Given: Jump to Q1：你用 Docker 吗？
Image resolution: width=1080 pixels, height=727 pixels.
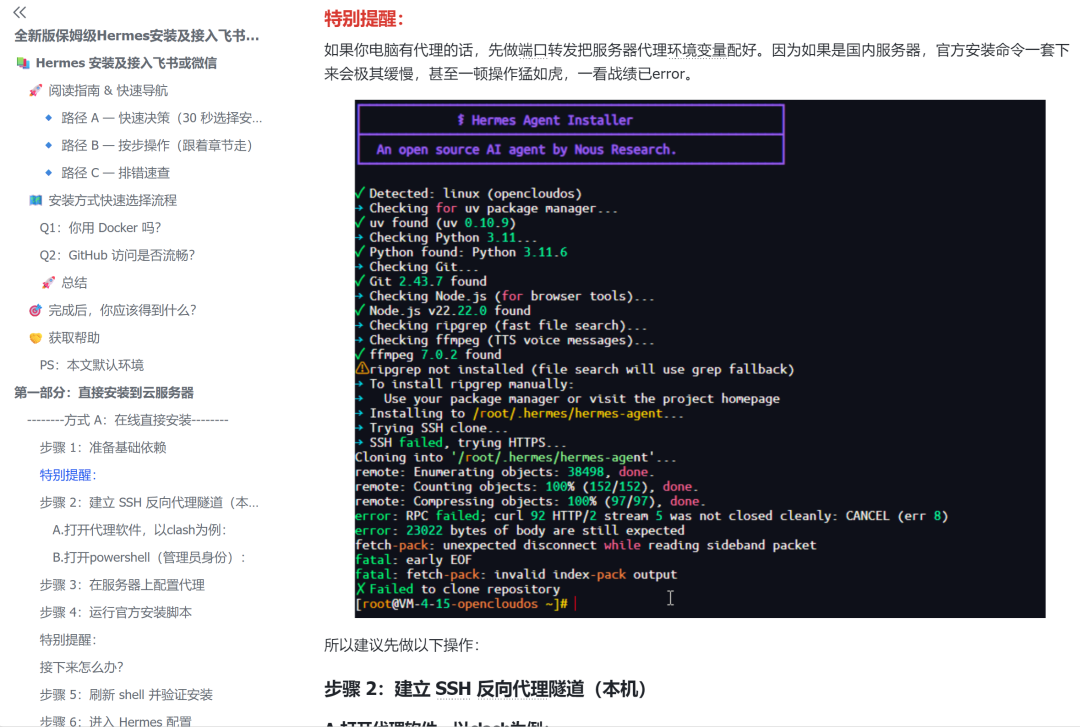Looking at the screenshot, I should (x=100, y=228).
